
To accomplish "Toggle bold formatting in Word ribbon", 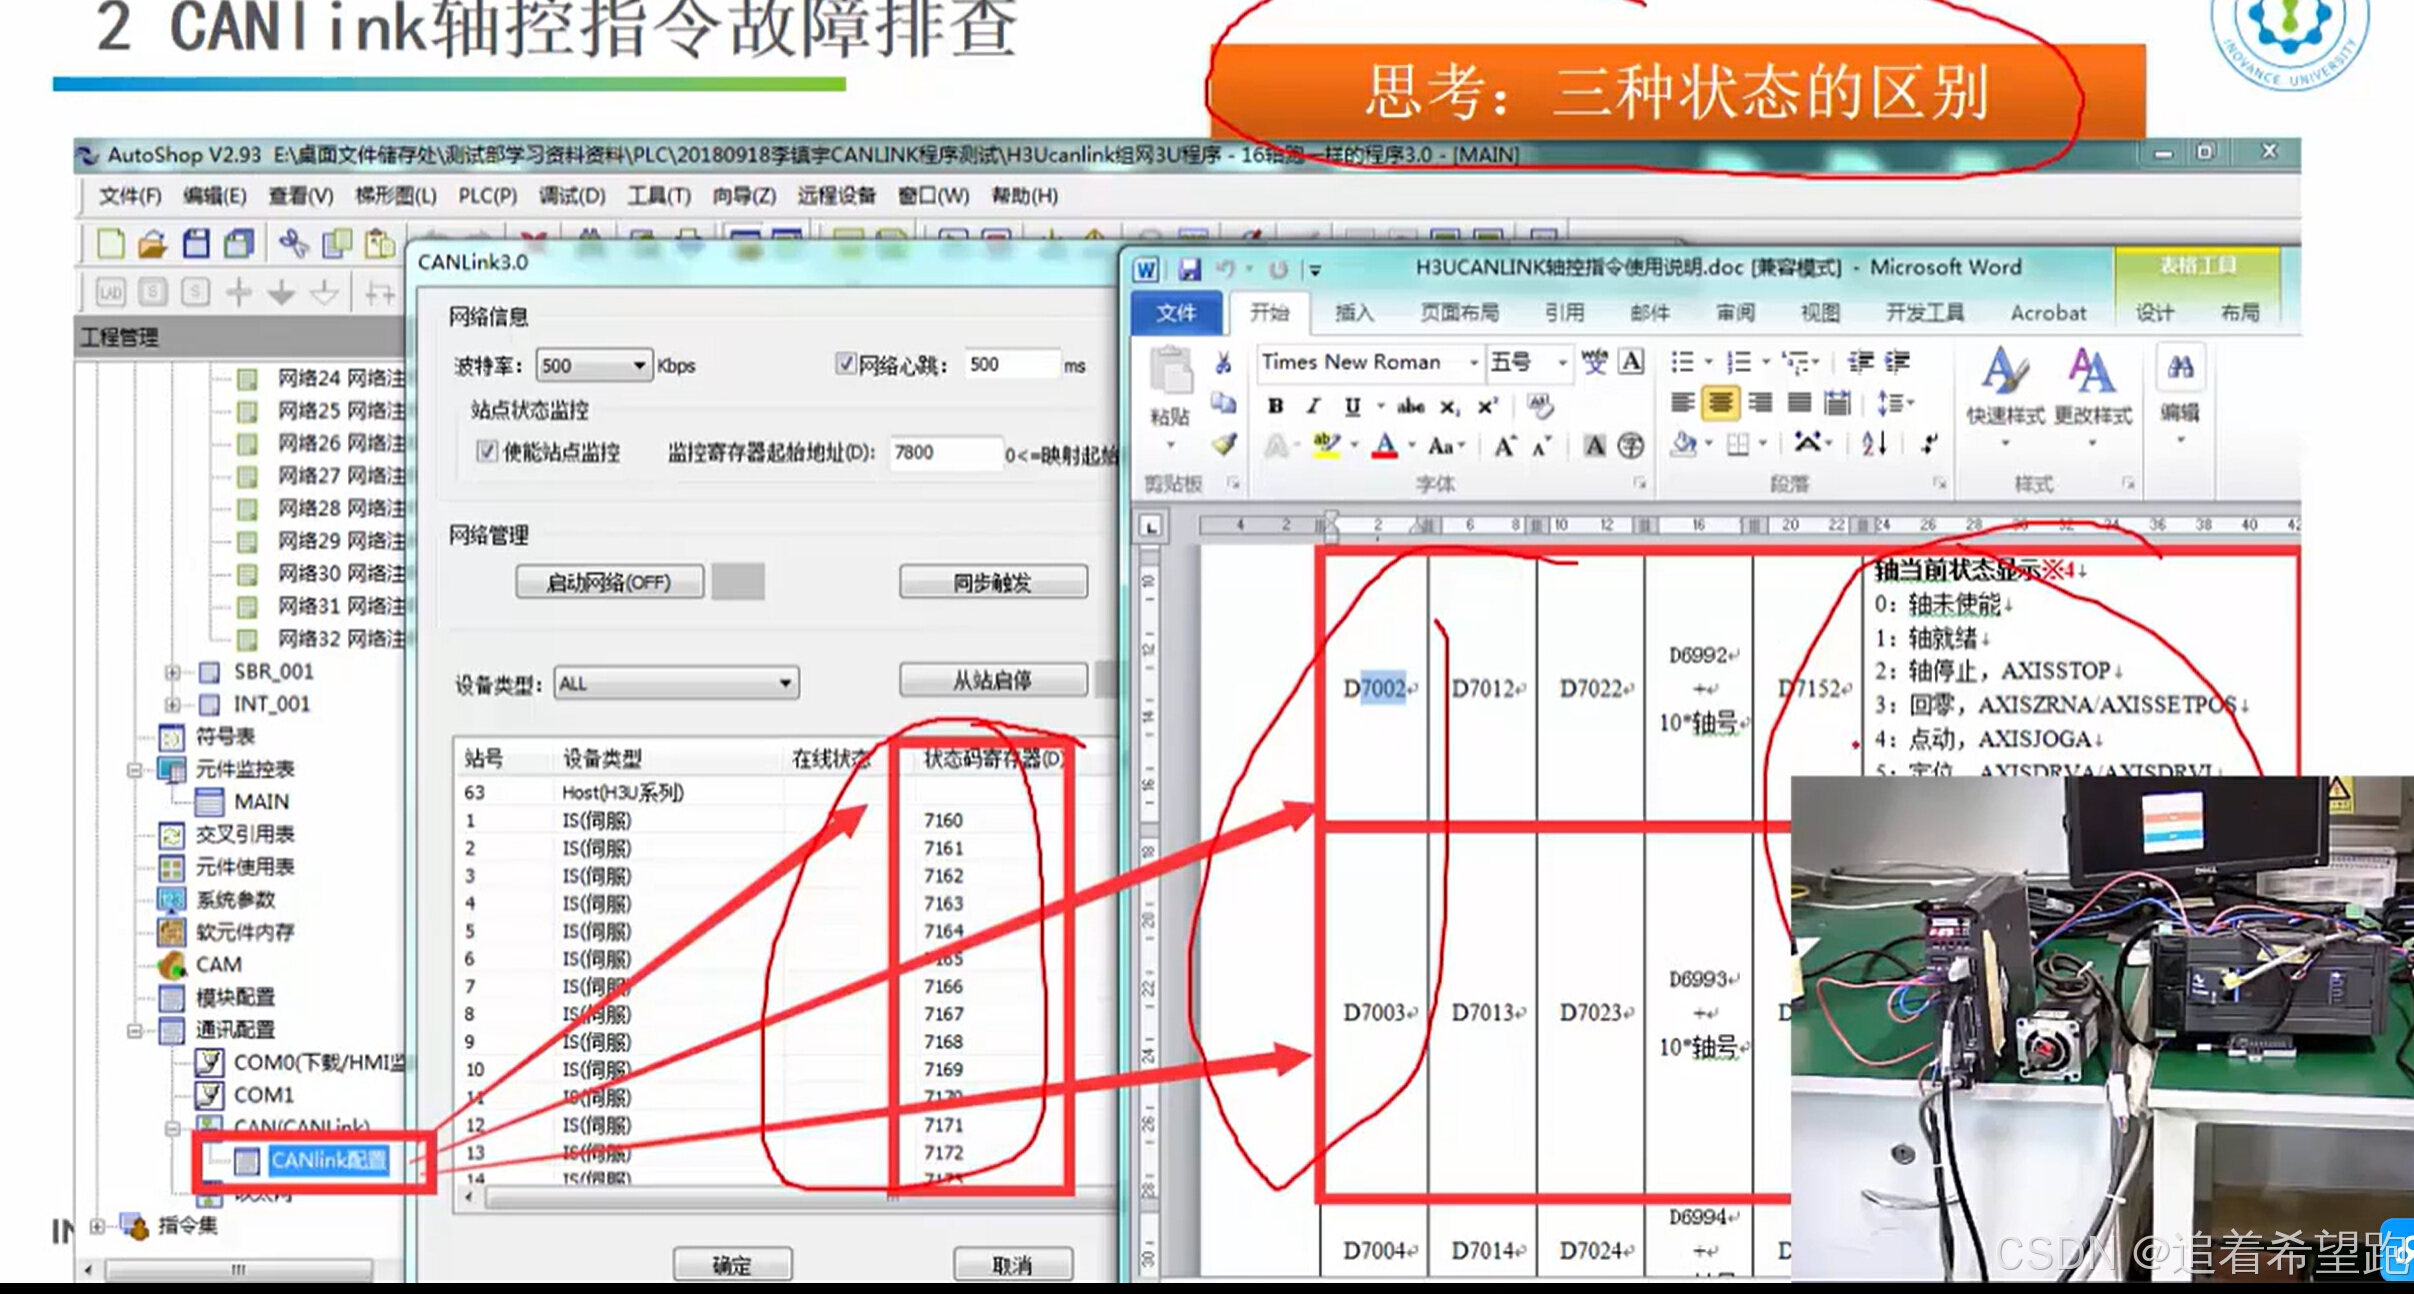I will (x=1275, y=406).
